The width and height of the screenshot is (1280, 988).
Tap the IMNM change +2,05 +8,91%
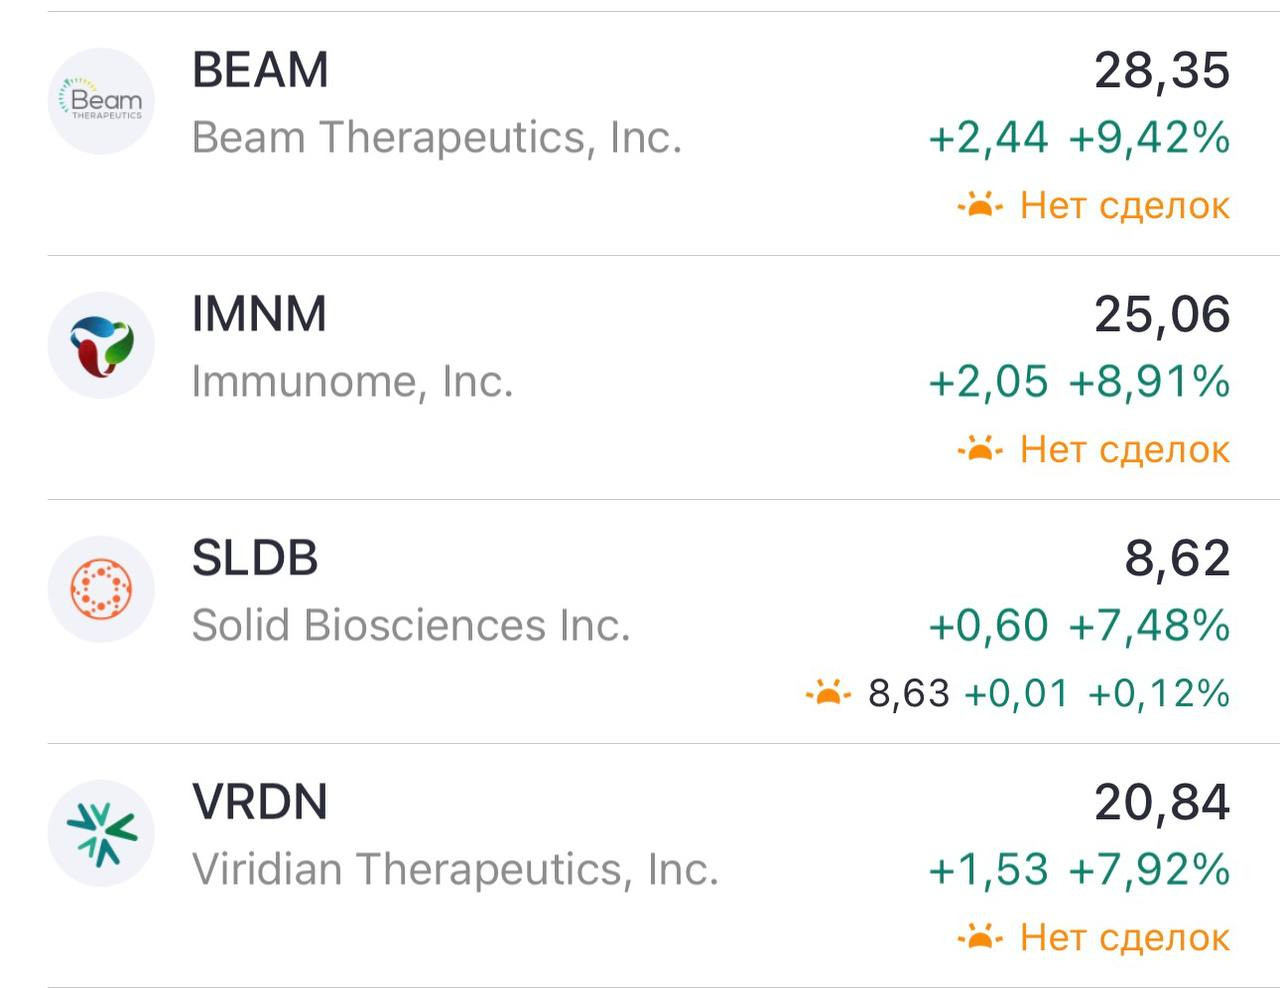1079,381
